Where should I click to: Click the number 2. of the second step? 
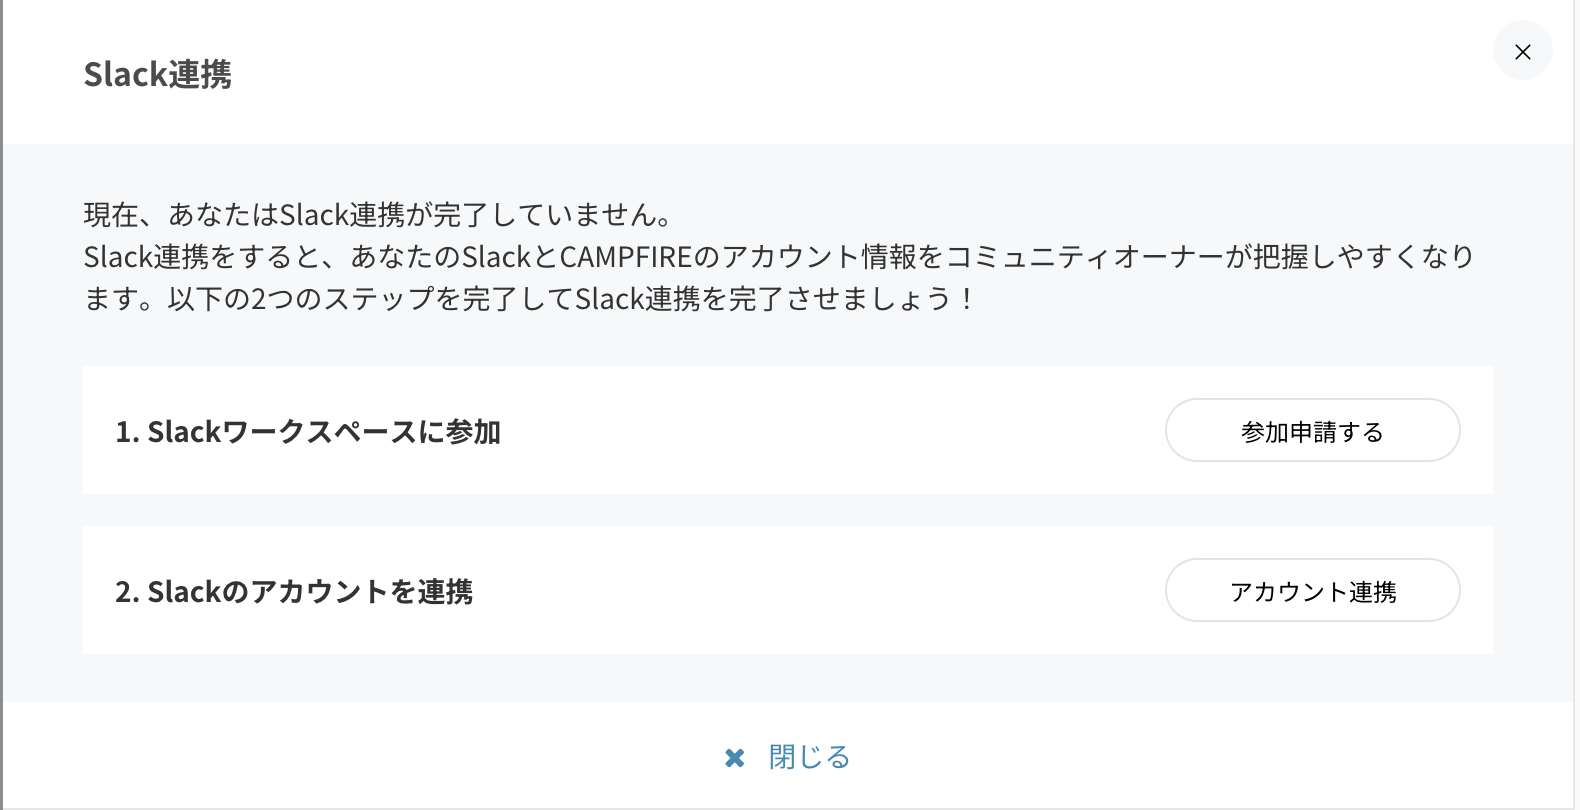(127, 592)
